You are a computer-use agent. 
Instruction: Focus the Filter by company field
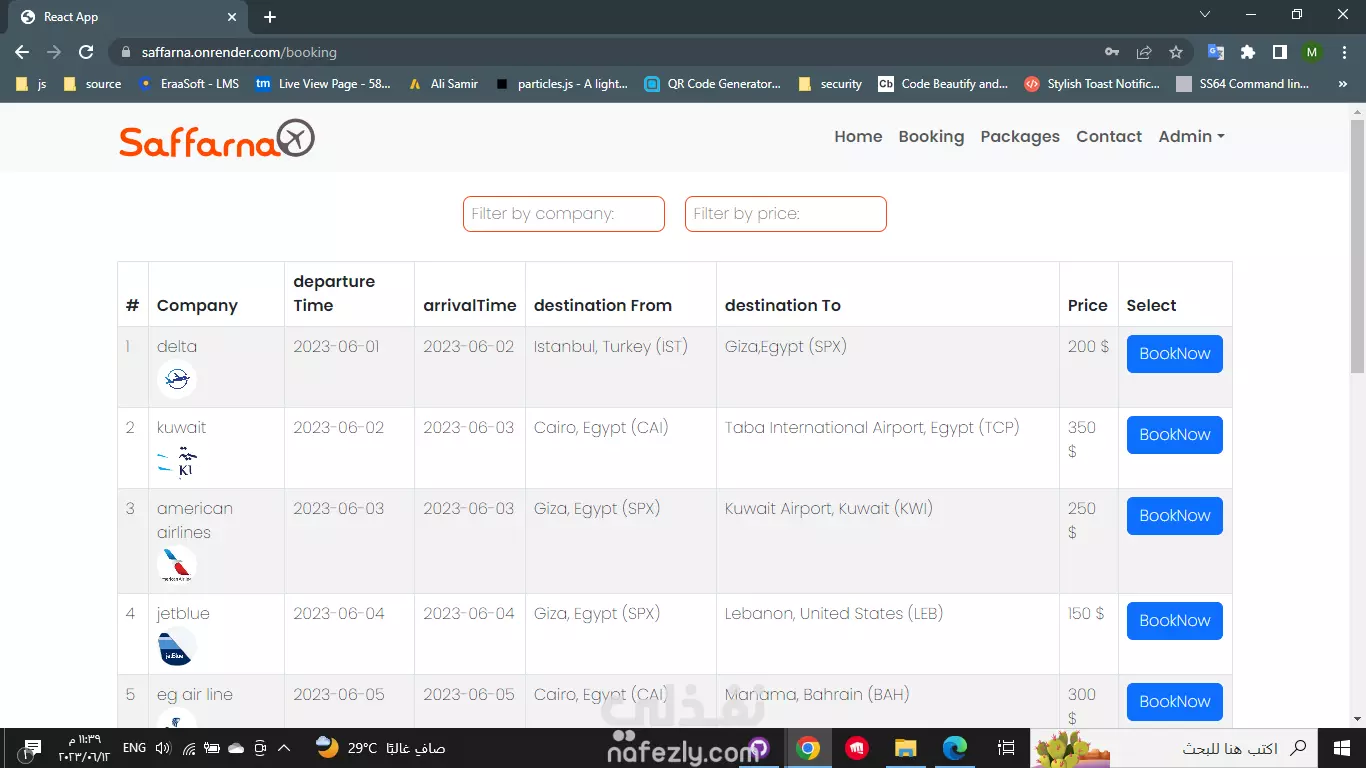[564, 214]
